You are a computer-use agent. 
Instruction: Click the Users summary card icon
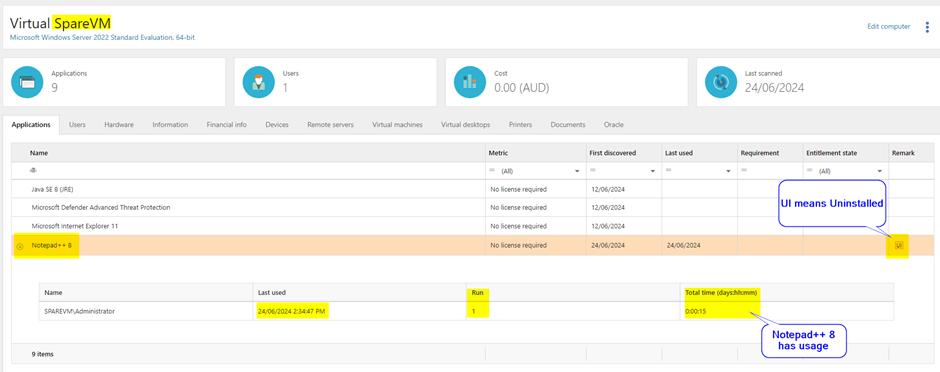258,82
